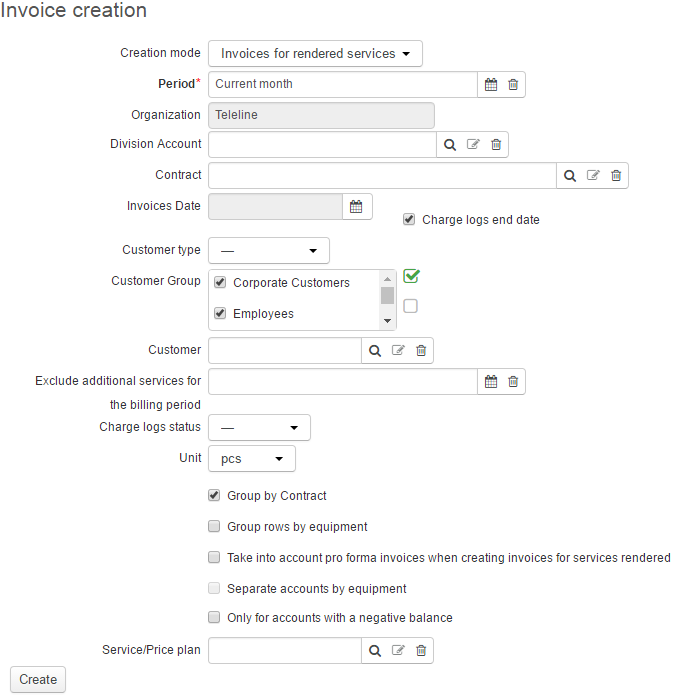Select all customer groups with green check
The width and height of the screenshot is (675, 695).
(411, 276)
